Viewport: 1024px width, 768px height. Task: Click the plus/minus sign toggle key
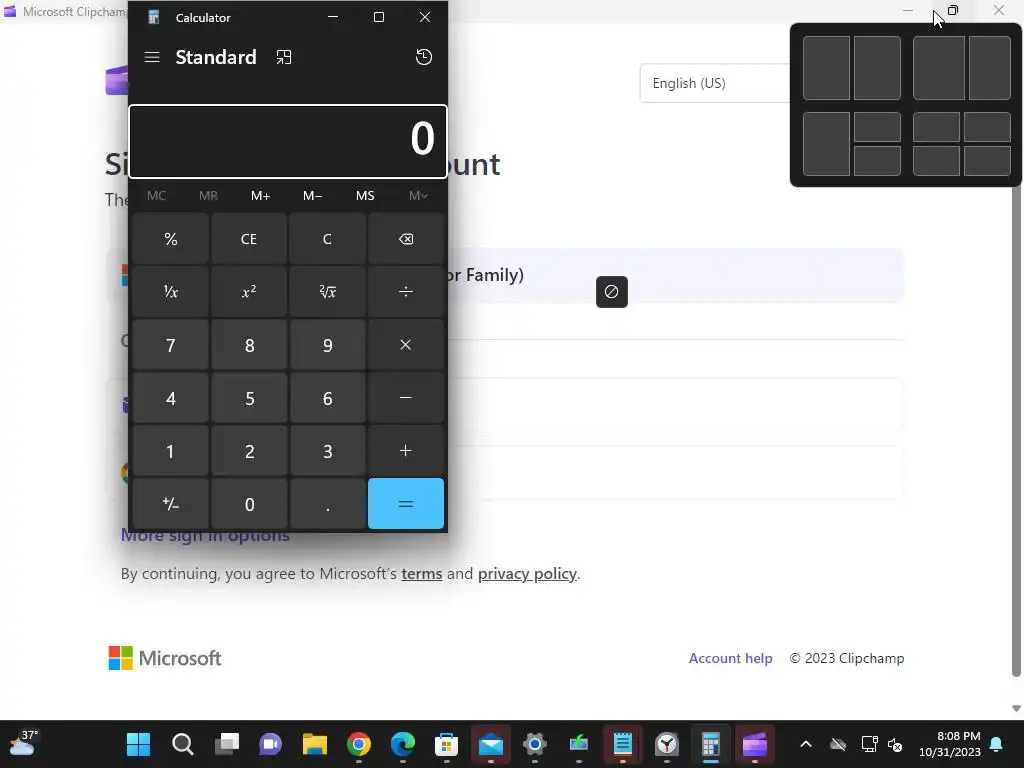pos(170,504)
